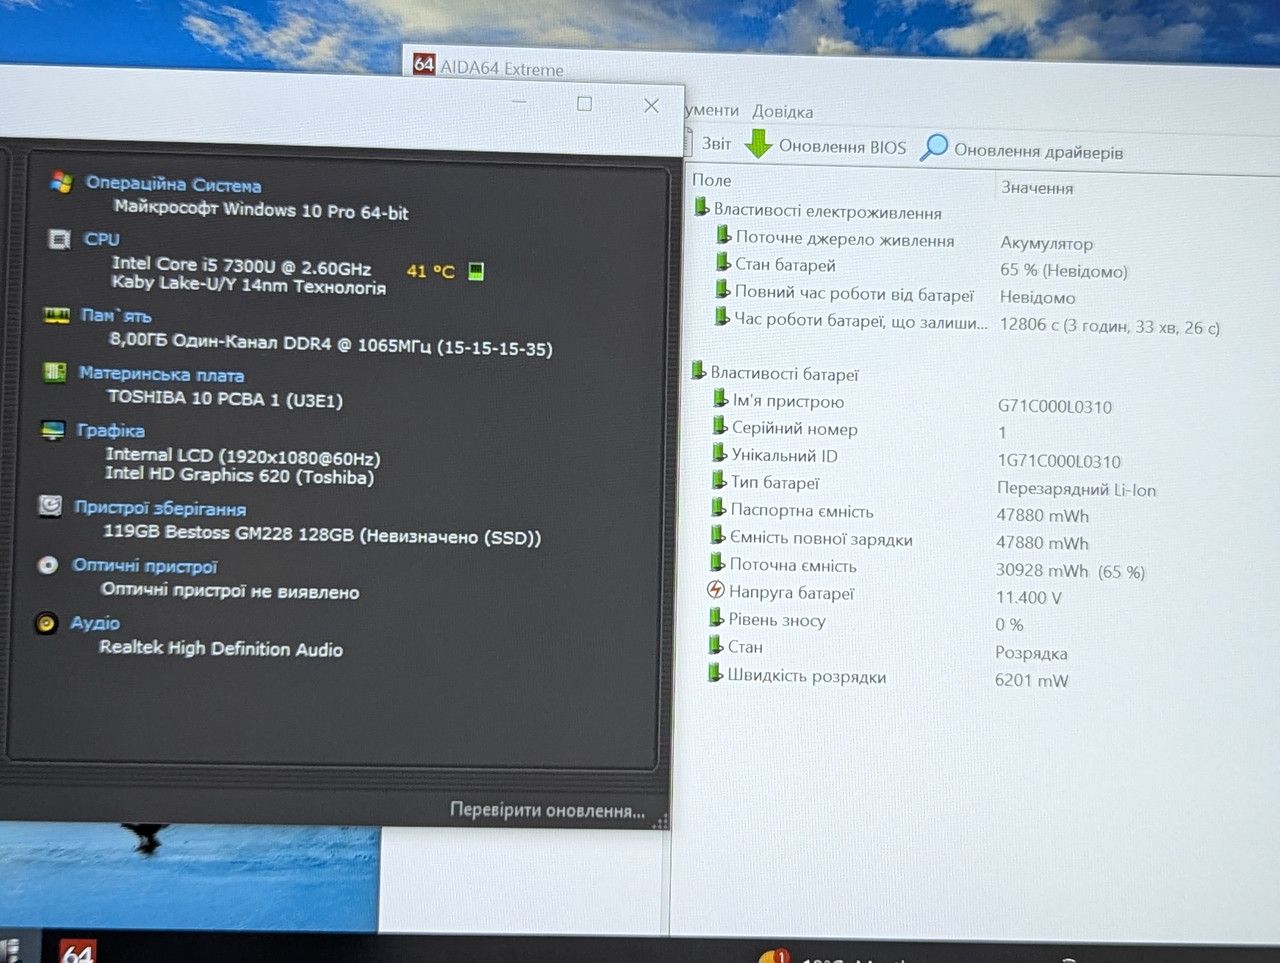Select the 12806 с remaining battery time value
This screenshot has width=1280, height=963.
point(1110,326)
